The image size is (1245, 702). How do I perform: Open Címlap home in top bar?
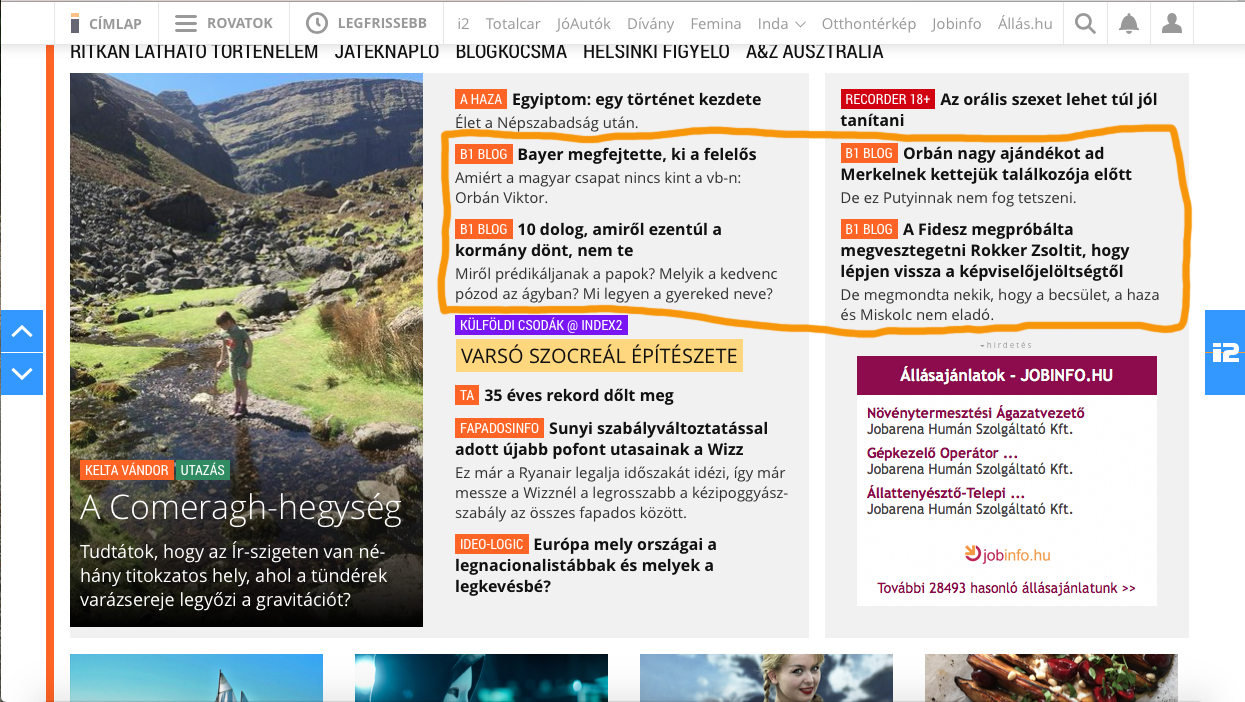coord(105,23)
